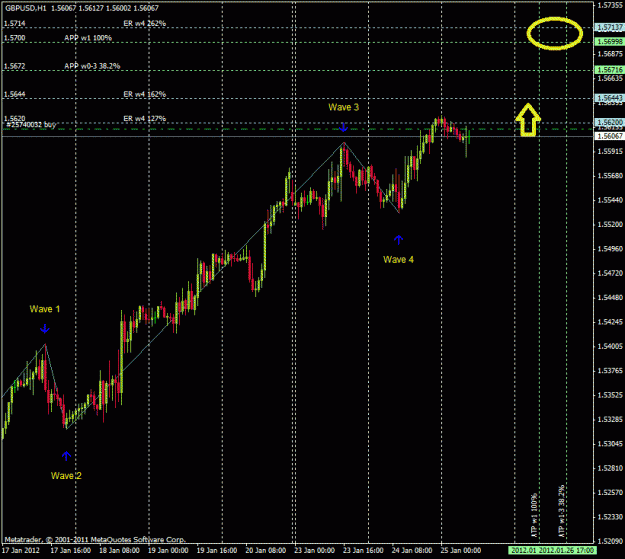Select the 'Wave 3' text label
Viewport: 625px width, 559px height.
(344, 107)
